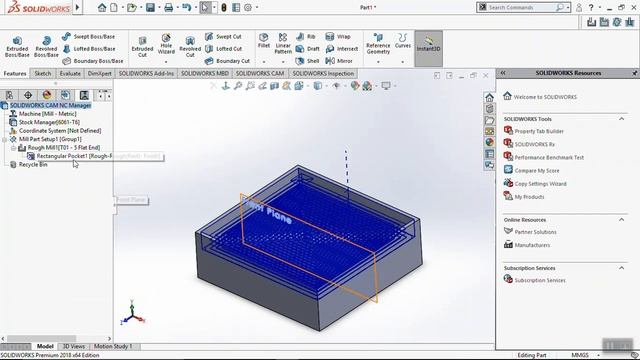Open Reference Geometry tool

pyautogui.click(x=378, y=44)
